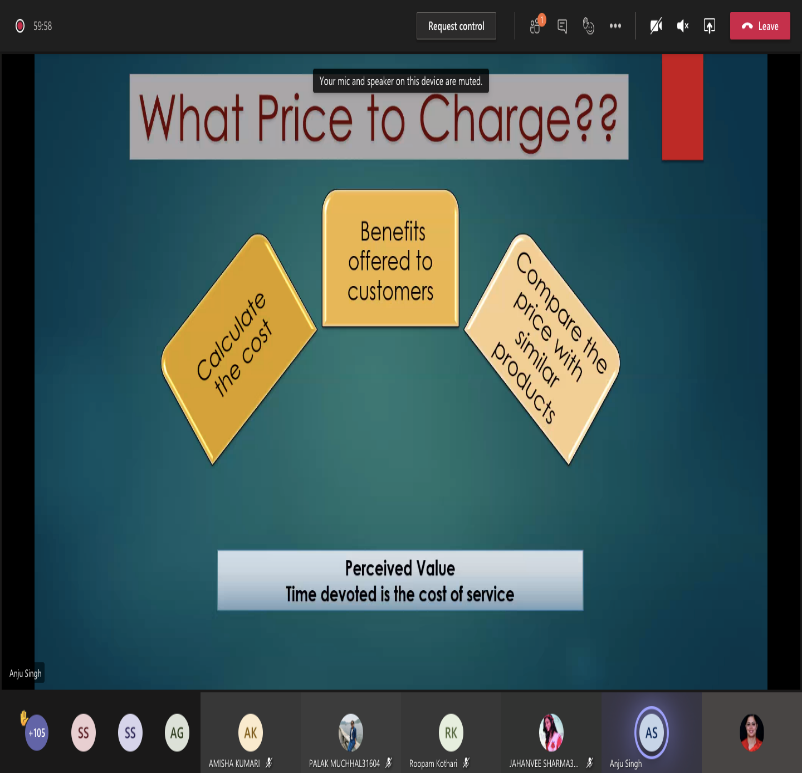Unmute the microphone
Viewport: 802px width, 773px height.
tap(683, 26)
